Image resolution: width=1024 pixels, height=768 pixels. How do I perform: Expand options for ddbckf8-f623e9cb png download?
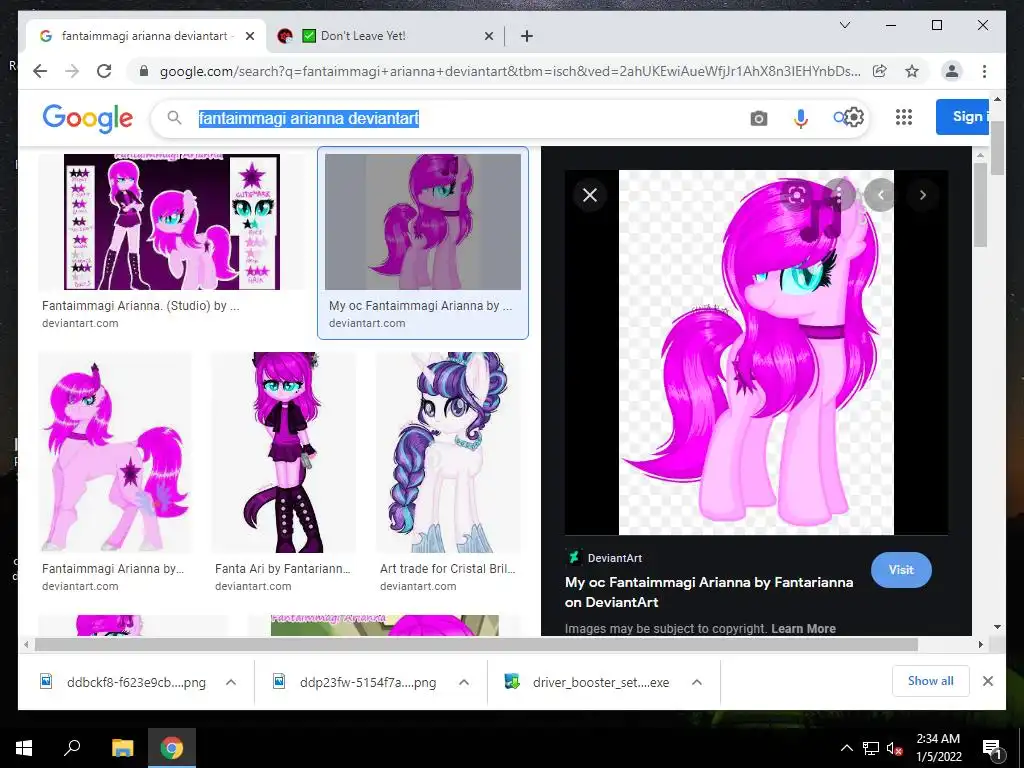pyautogui.click(x=231, y=682)
